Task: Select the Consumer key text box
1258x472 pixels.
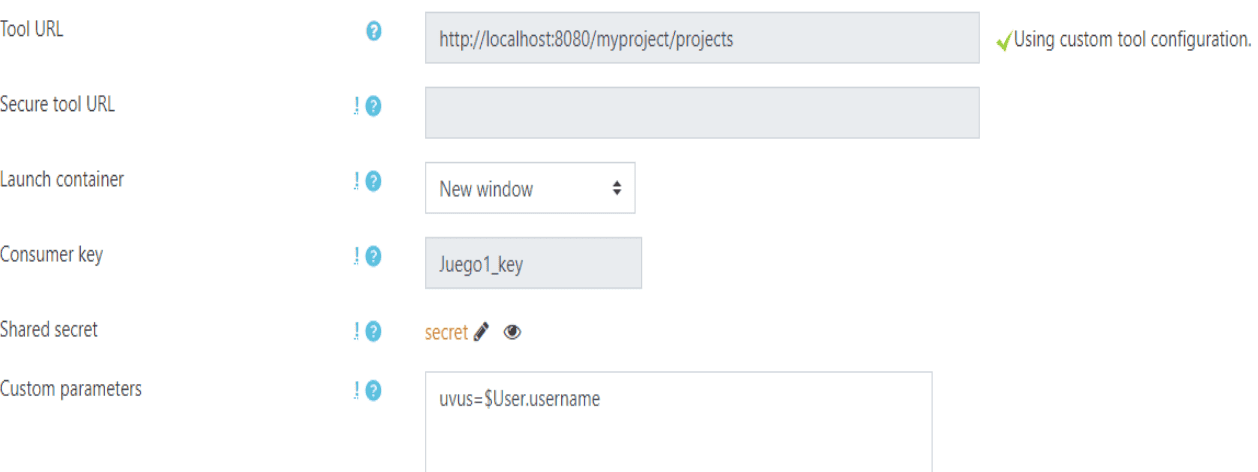Action: [x=533, y=263]
